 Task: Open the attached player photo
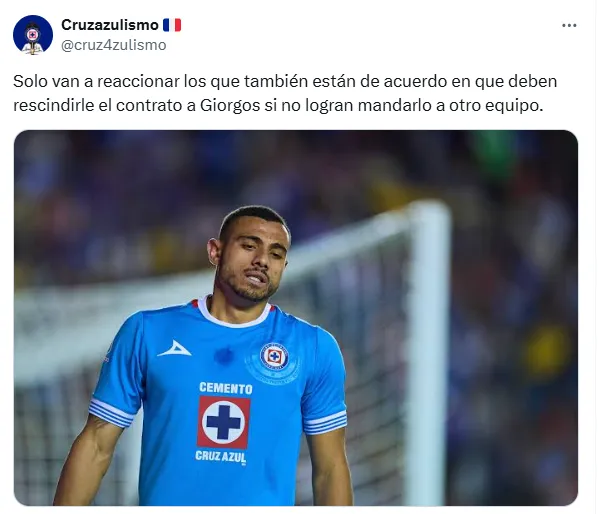(296, 318)
